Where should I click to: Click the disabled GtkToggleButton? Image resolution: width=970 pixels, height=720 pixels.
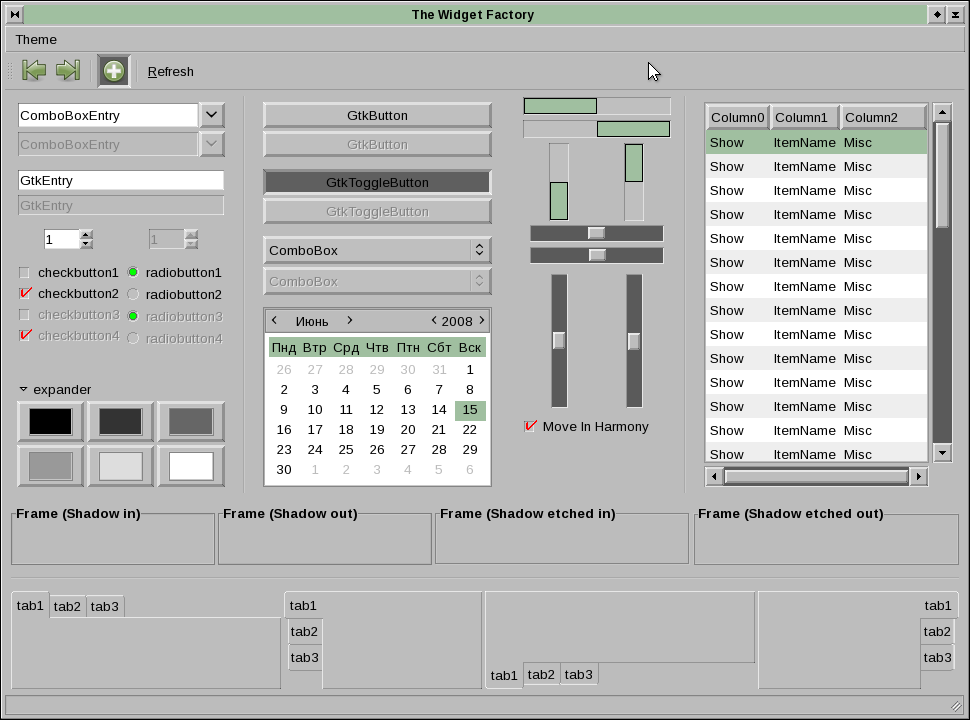pyautogui.click(x=377, y=212)
